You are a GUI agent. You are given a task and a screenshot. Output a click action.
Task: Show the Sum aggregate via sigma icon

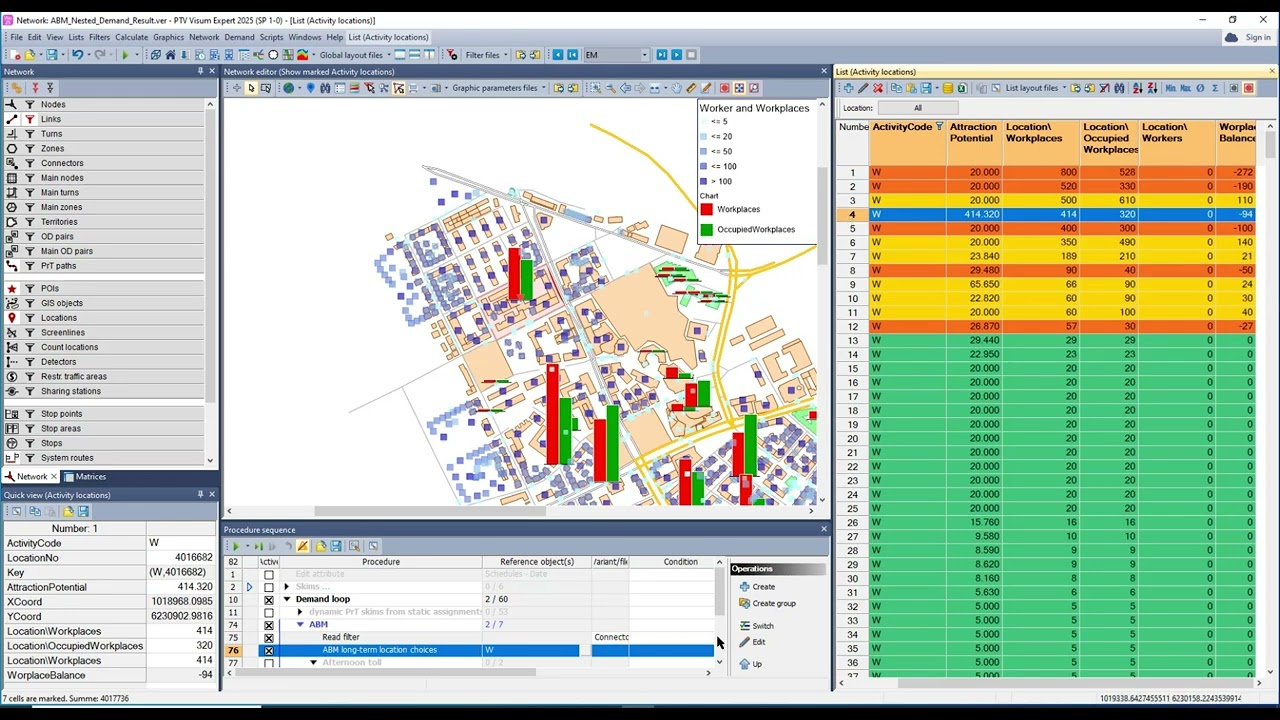(x=1215, y=88)
